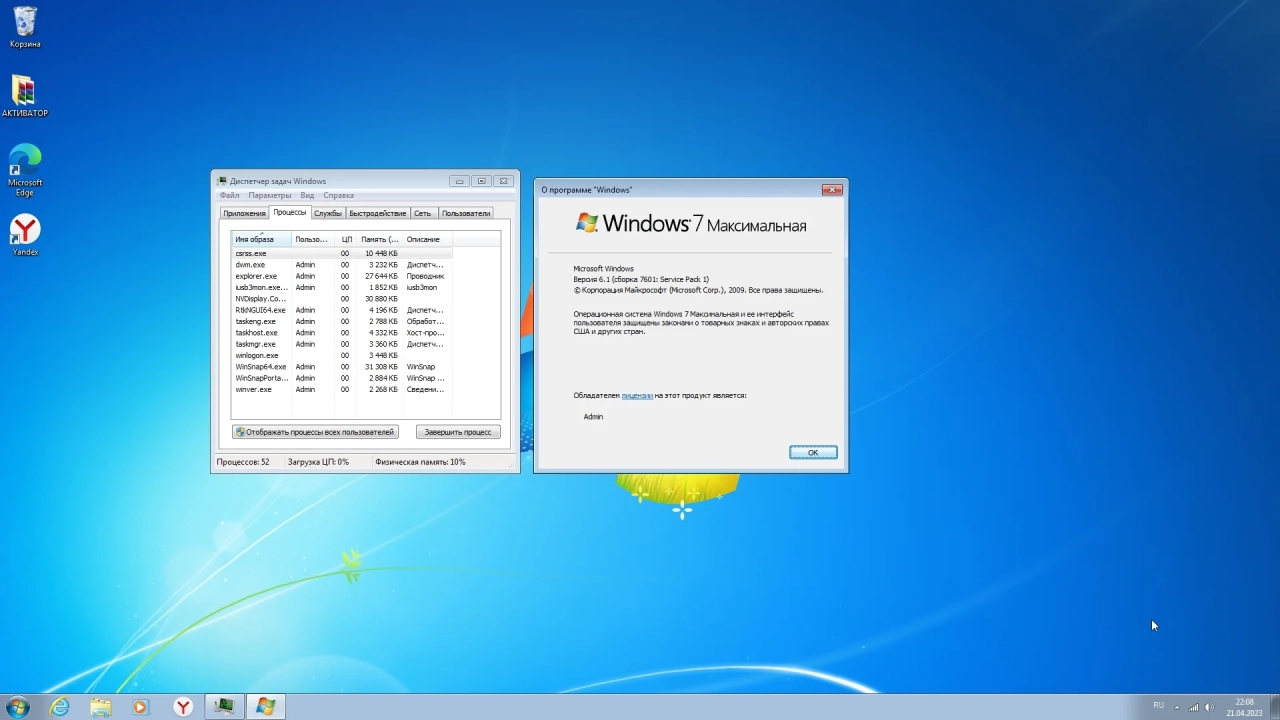Switch to Task Manager taskbar button
Image resolution: width=1280 pixels, height=720 pixels.
coord(224,707)
